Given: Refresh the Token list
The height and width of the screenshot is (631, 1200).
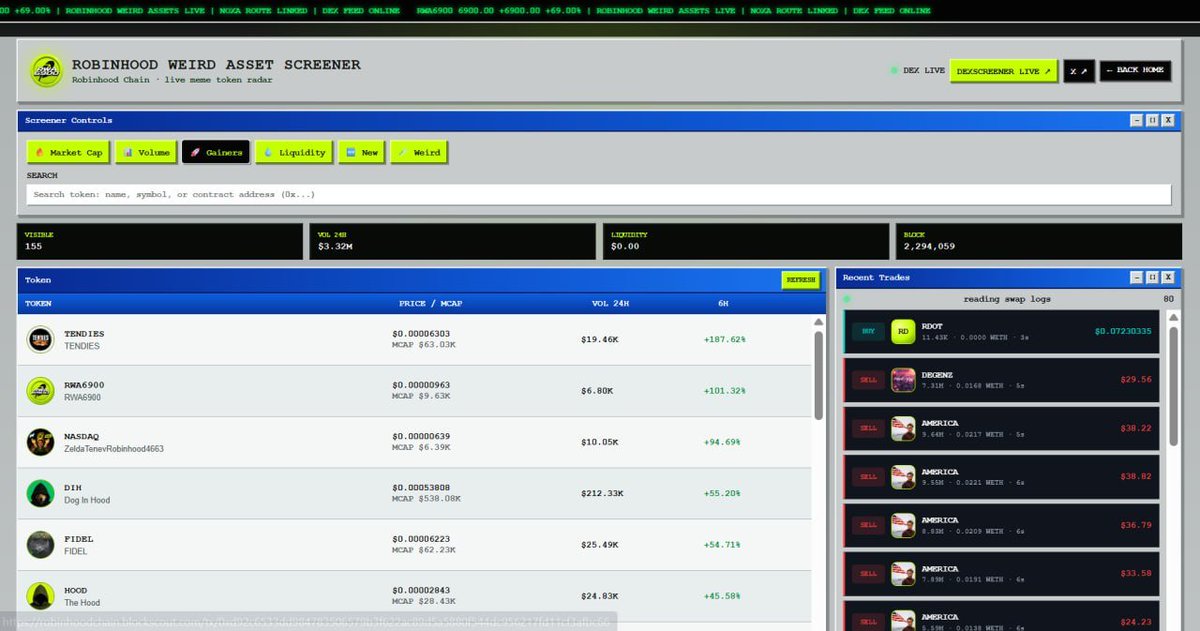Looking at the screenshot, I should [800, 280].
